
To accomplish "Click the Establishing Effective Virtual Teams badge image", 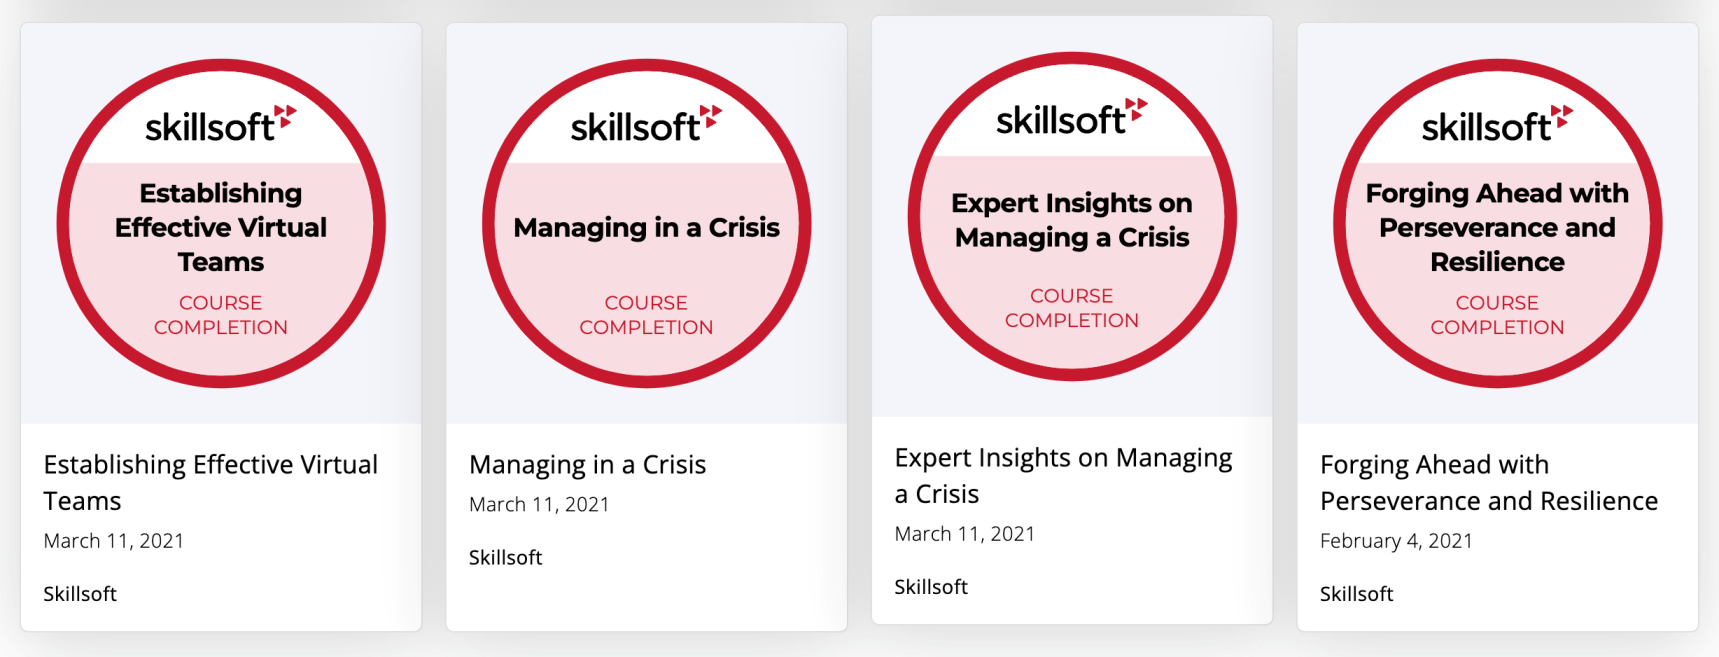I will pyautogui.click(x=221, y=223).
